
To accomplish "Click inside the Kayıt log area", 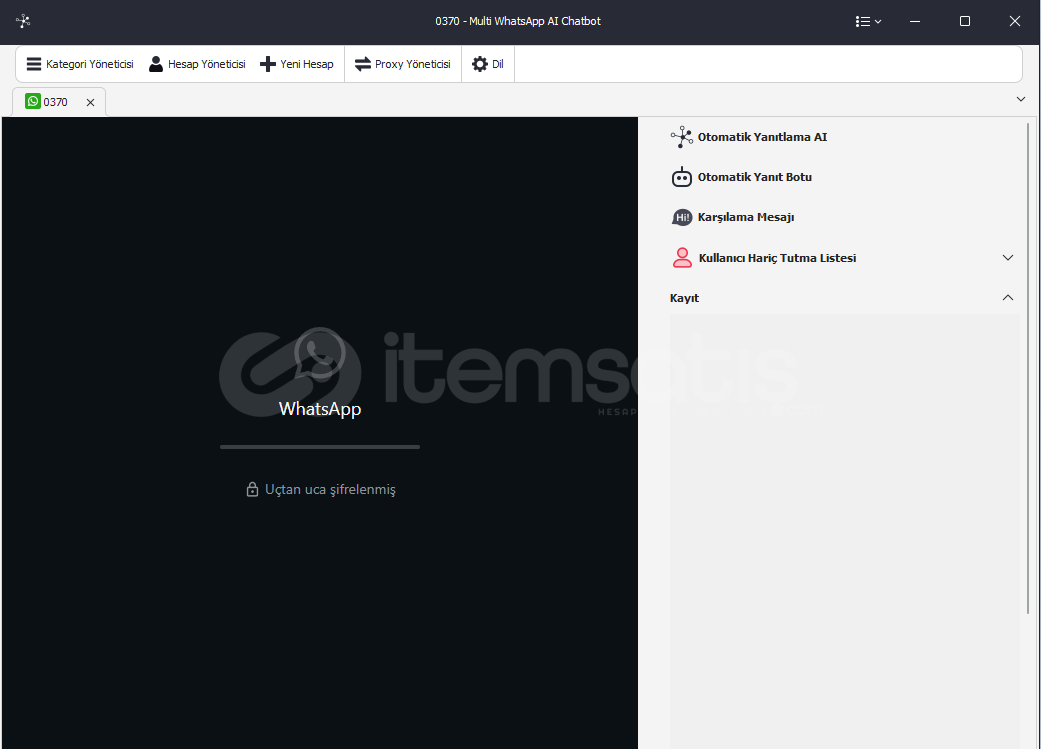I will tap(844, 531).
